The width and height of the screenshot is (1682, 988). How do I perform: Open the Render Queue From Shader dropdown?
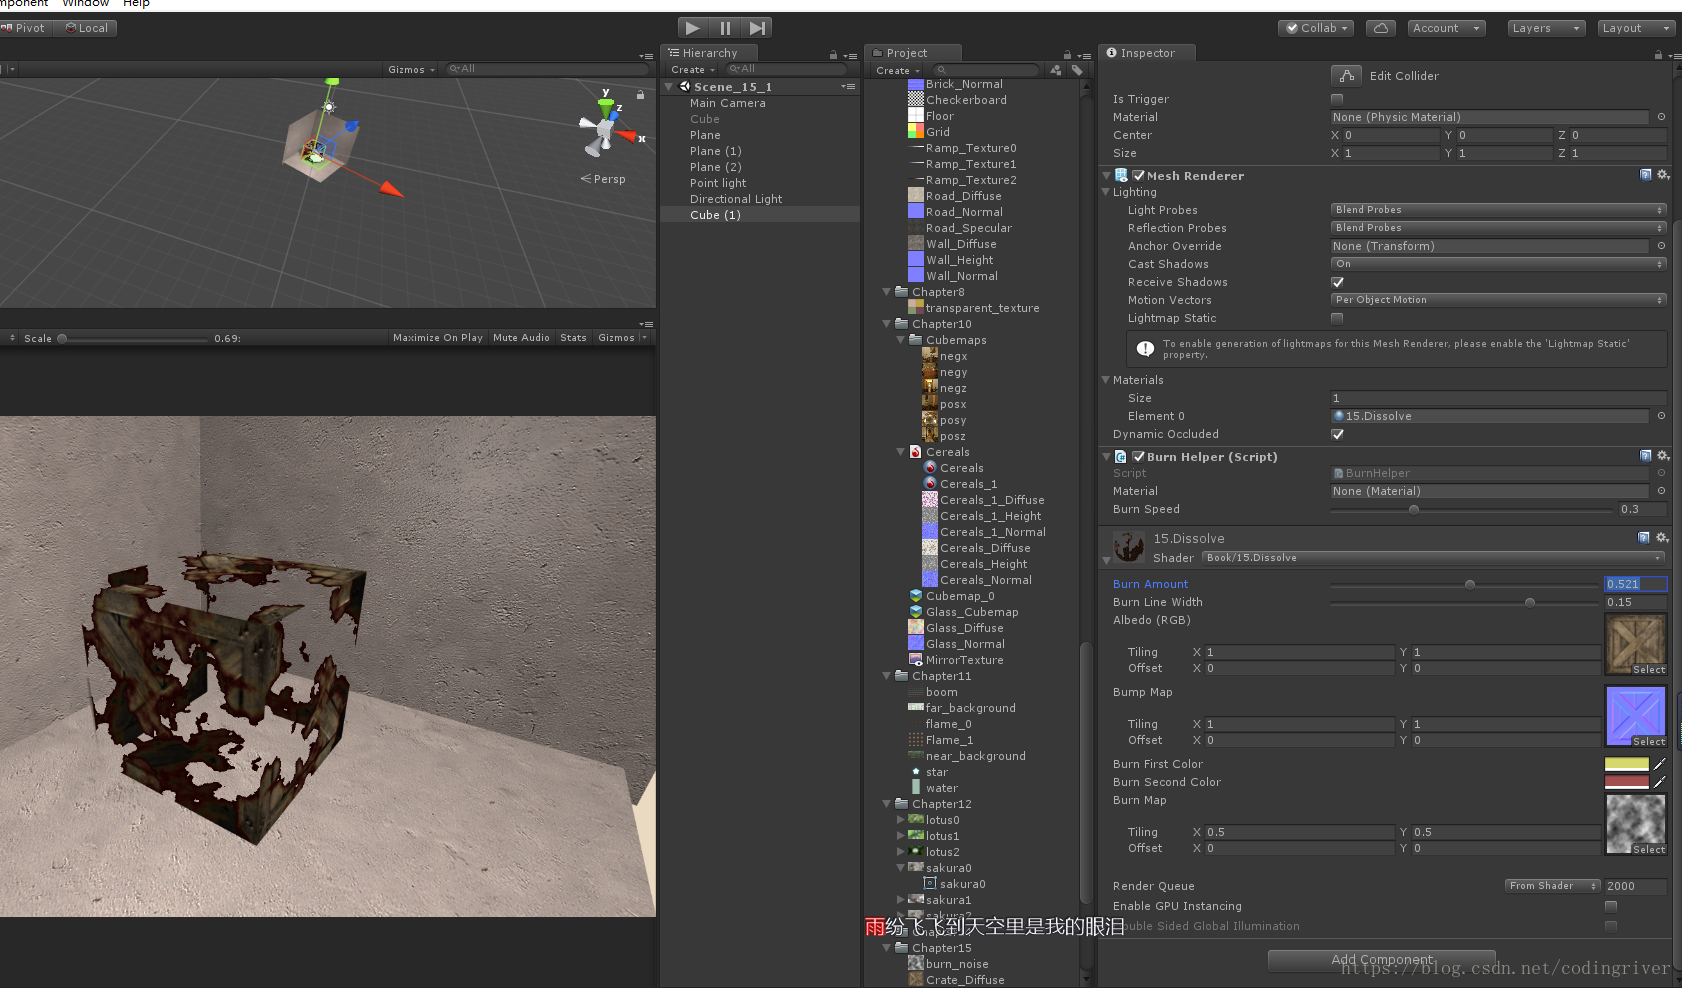[x=1553, y=886]
